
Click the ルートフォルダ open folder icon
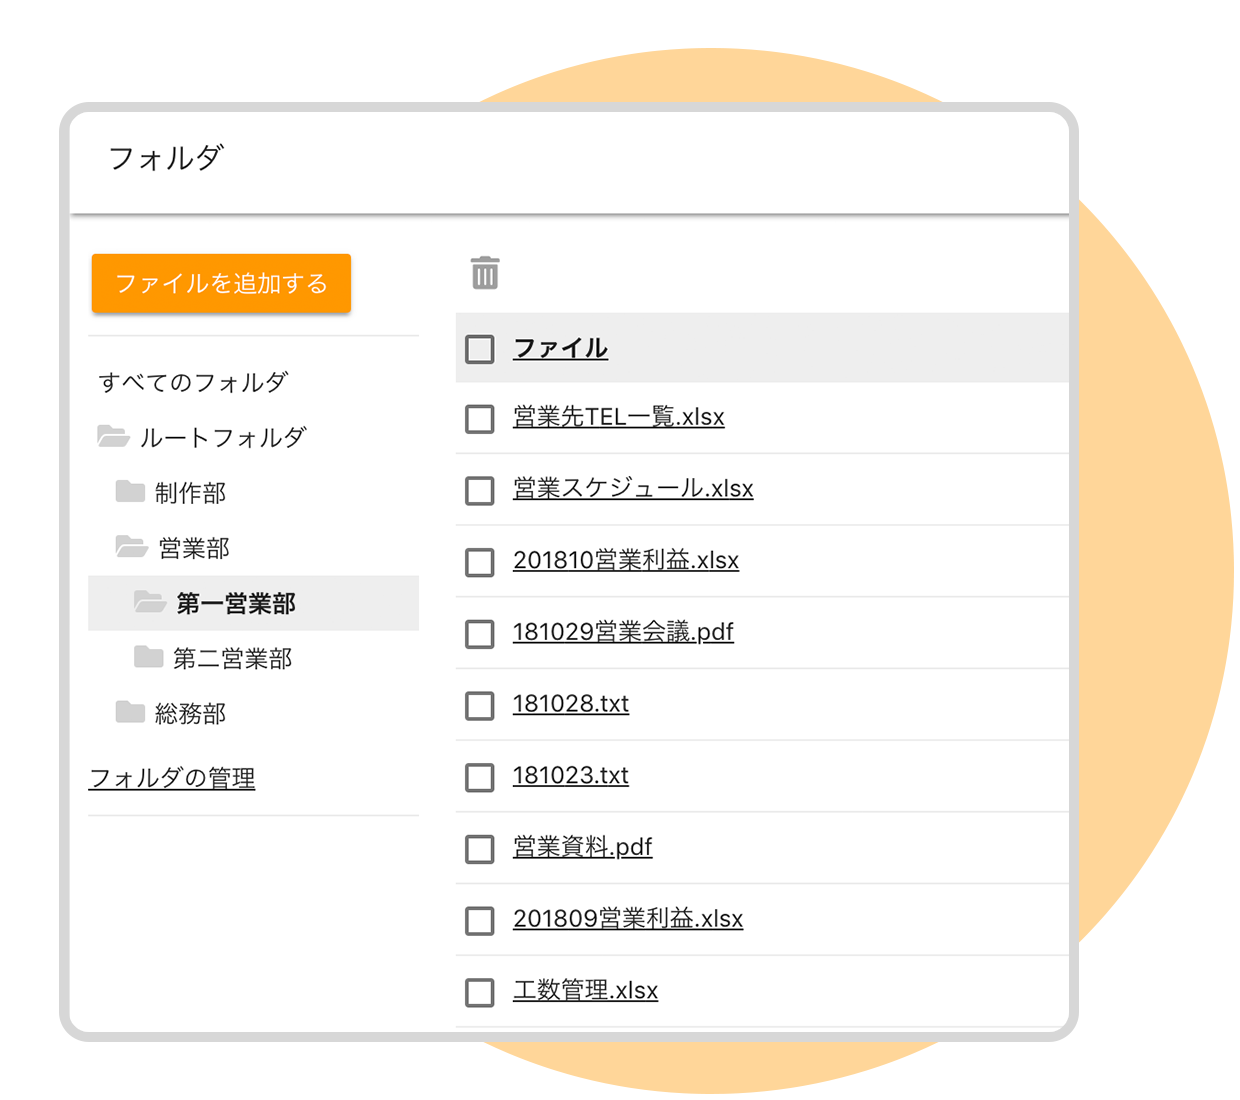pyautogui.click(x=113, y=436)
